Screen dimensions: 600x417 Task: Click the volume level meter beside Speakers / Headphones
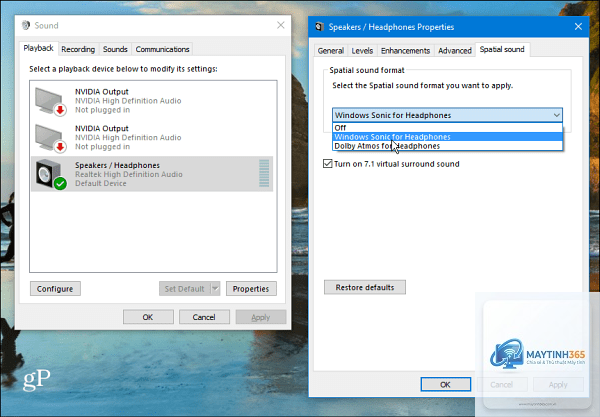coord(264,173)
